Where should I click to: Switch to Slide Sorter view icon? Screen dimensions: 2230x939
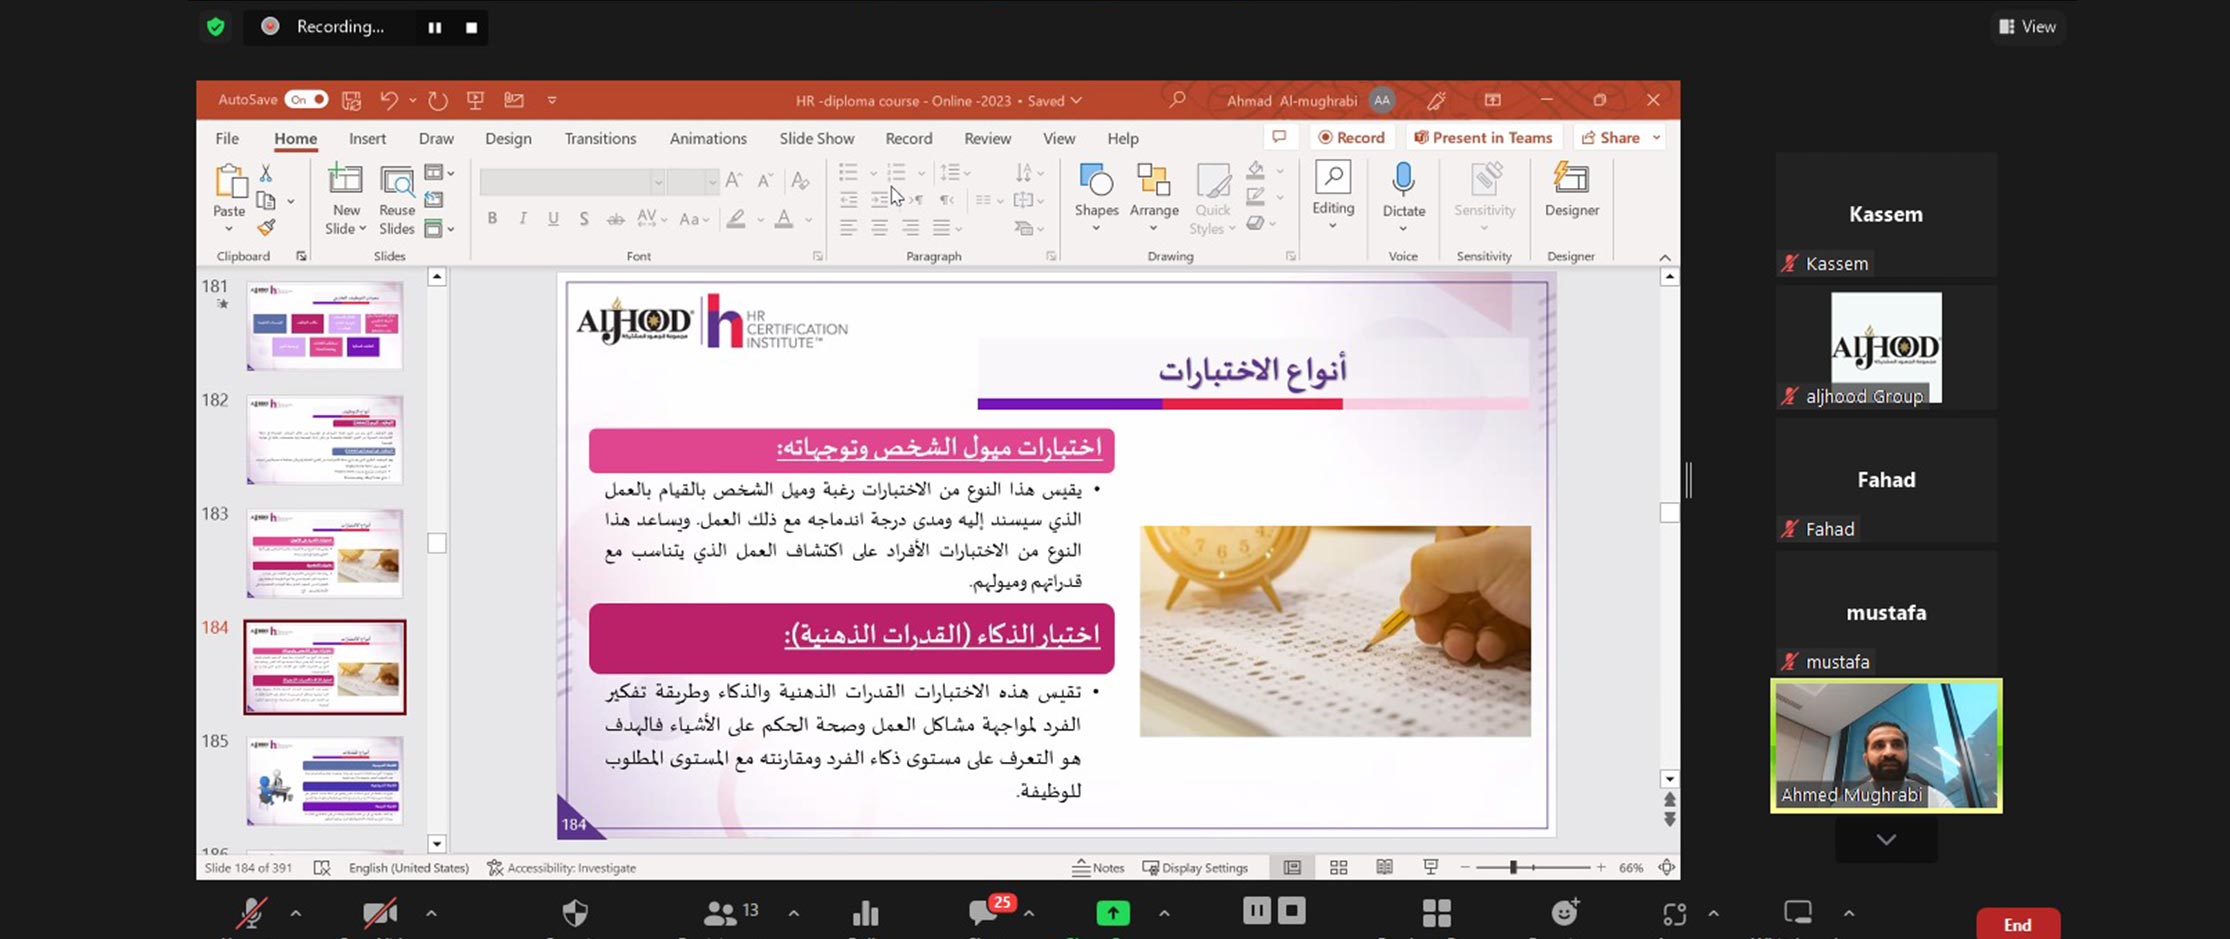point(1338,868)
